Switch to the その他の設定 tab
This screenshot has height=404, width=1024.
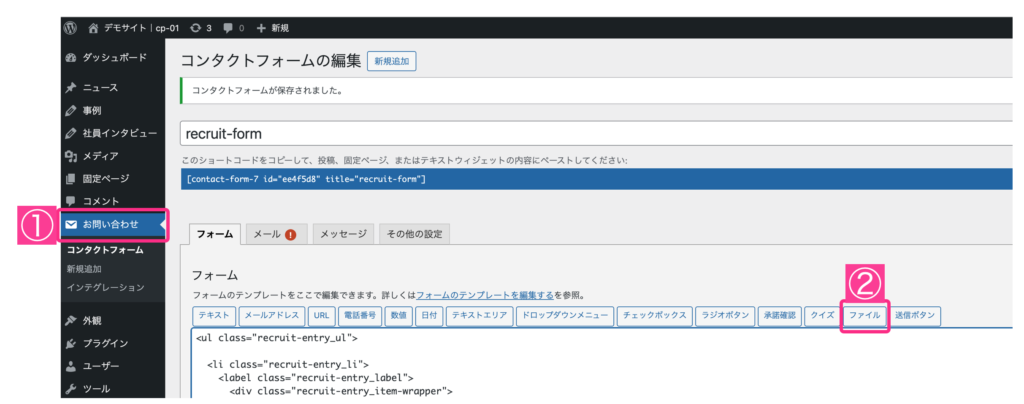pyautogui.click(x=414, y=234)
